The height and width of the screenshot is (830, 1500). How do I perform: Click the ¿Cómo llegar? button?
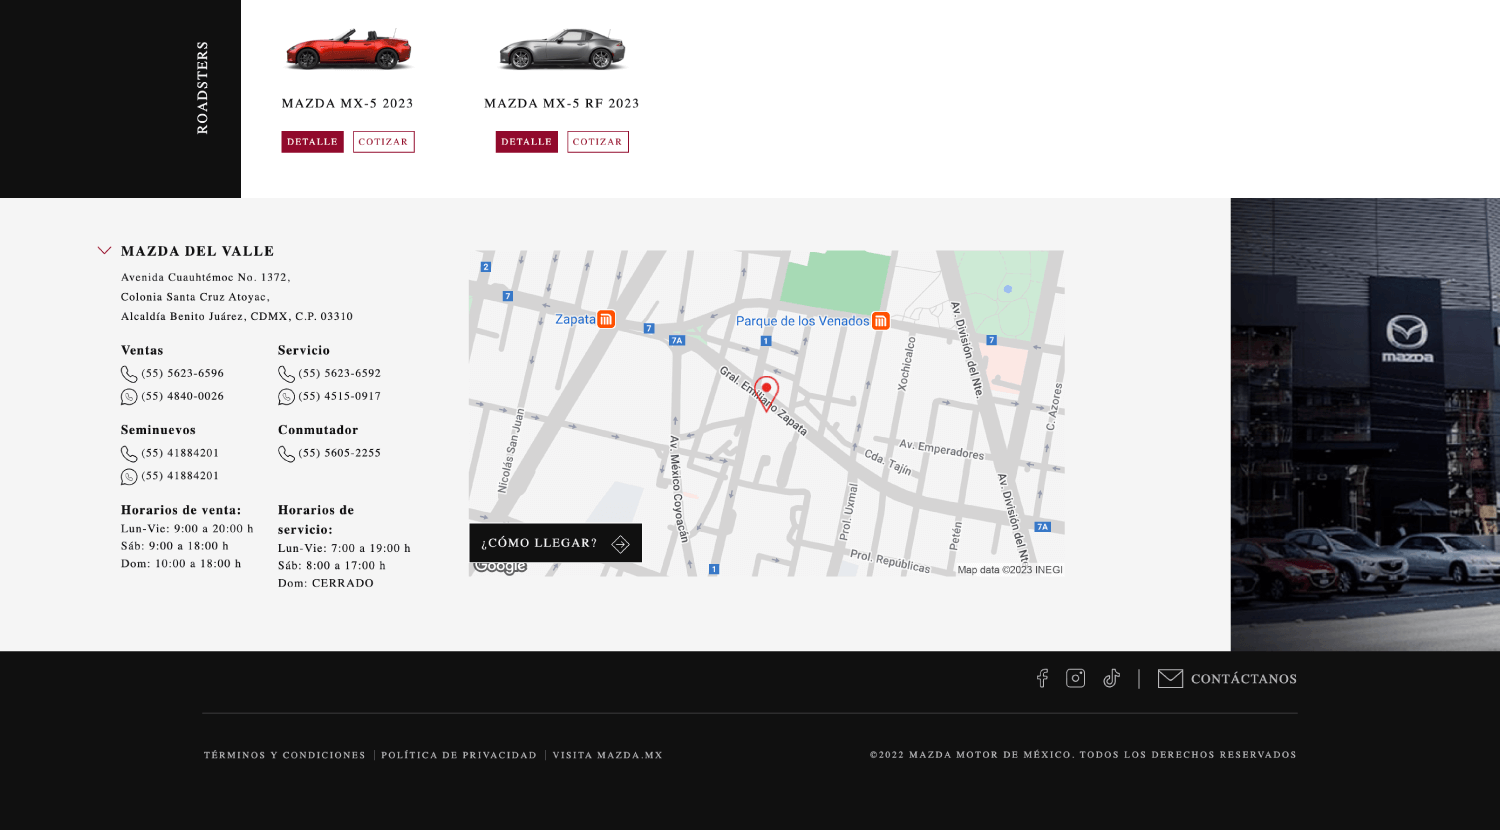[555, 543]
